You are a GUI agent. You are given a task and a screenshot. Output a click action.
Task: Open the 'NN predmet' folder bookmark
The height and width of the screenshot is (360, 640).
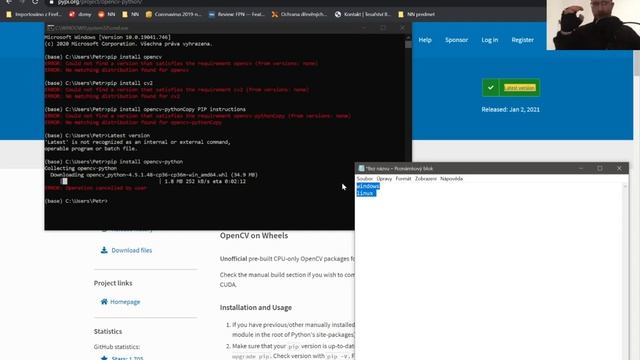(416, 14)
